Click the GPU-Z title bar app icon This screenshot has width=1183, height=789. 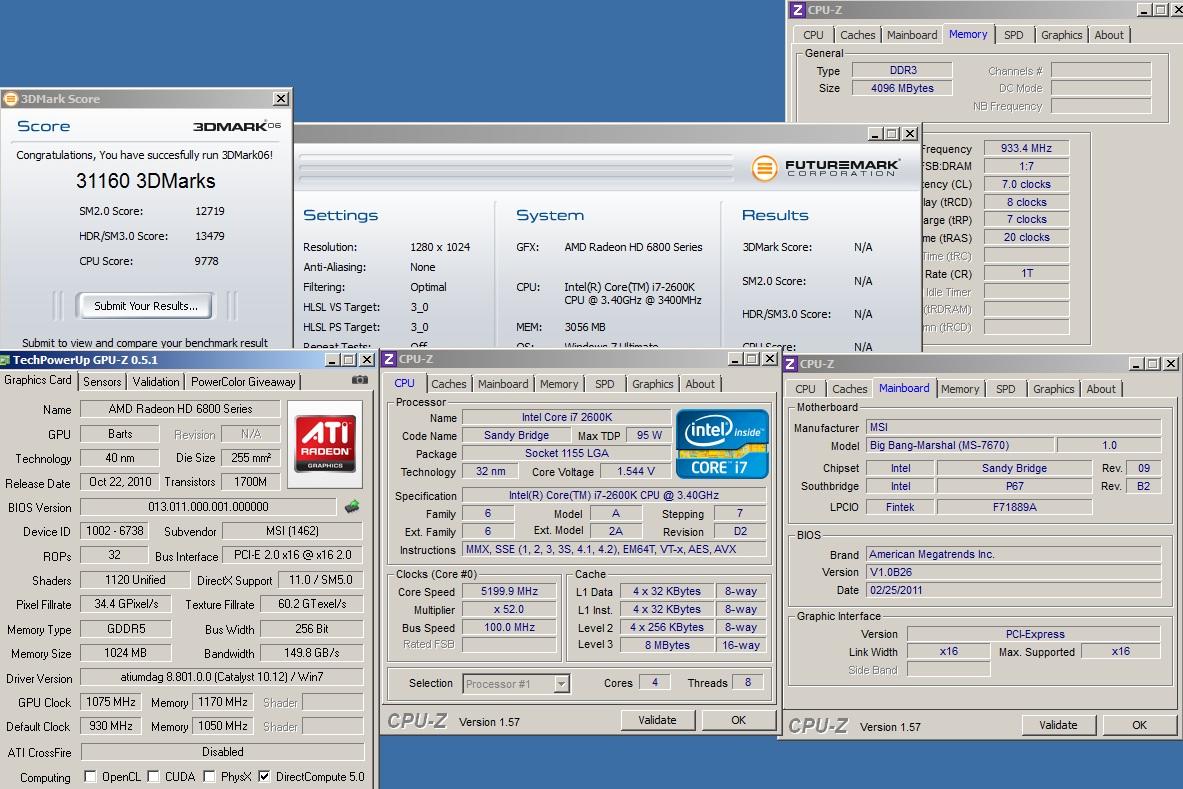5,361
